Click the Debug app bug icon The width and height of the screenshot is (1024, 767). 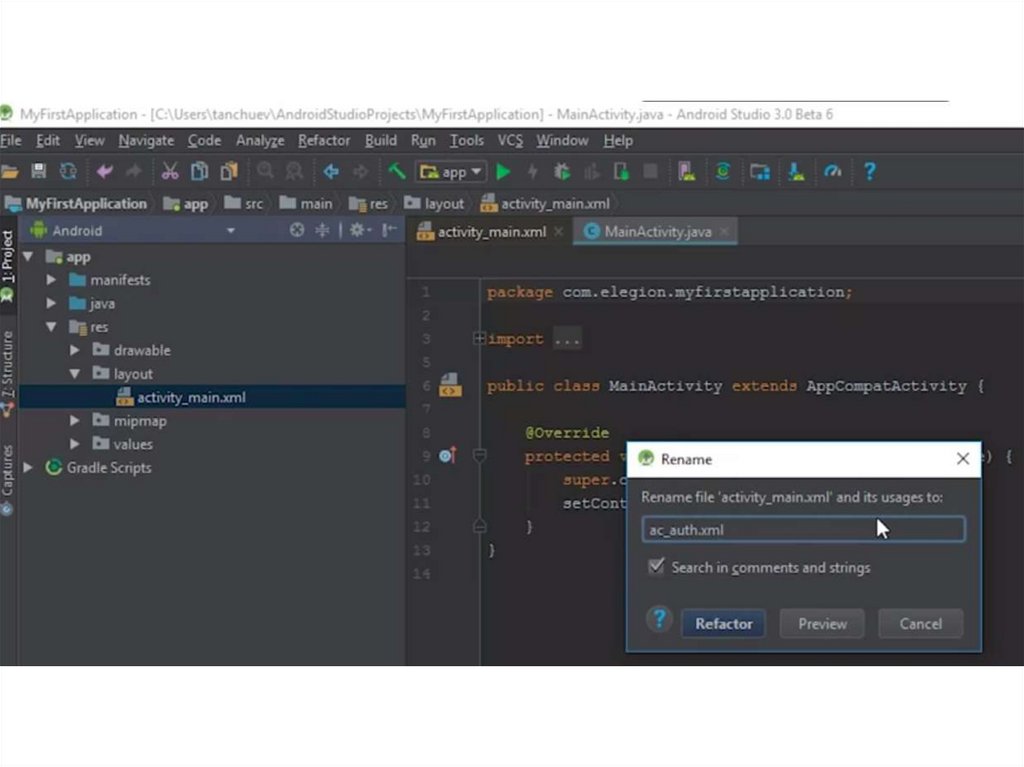pyautogui.click(x=562, y=172)
